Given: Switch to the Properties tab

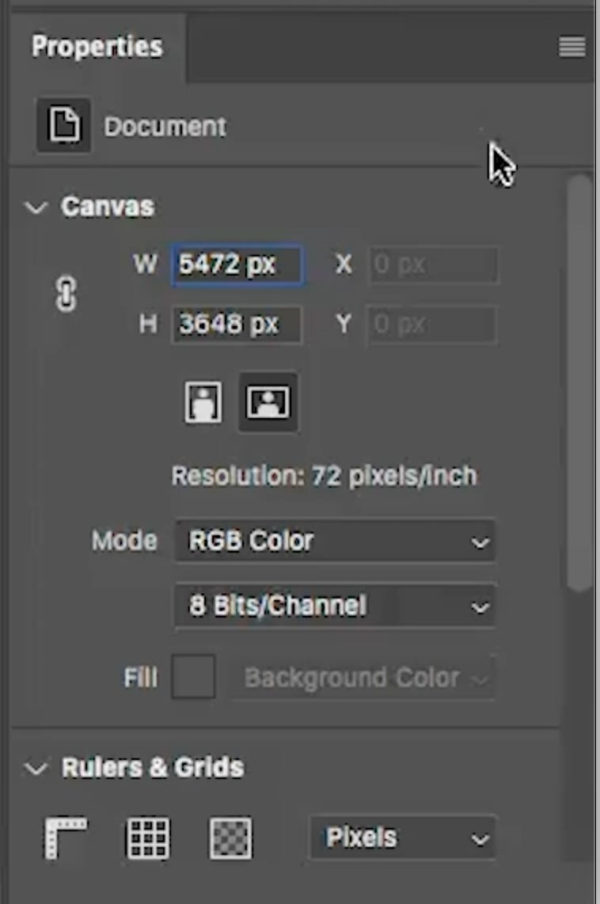Looking at the screenshot, I should click(96, 46).
